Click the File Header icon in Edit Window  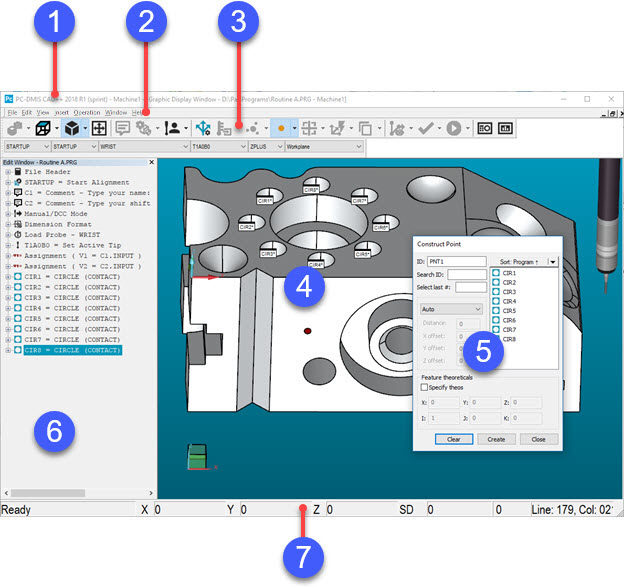[x=17, y=172]
